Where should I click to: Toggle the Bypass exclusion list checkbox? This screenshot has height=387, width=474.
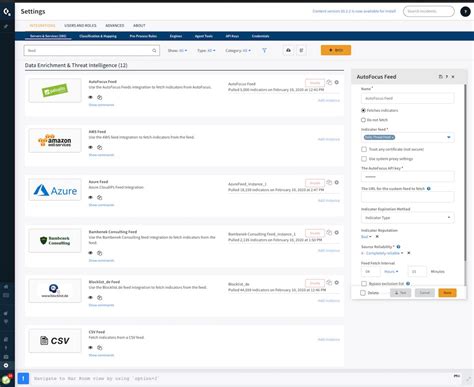tap(364, 284)
